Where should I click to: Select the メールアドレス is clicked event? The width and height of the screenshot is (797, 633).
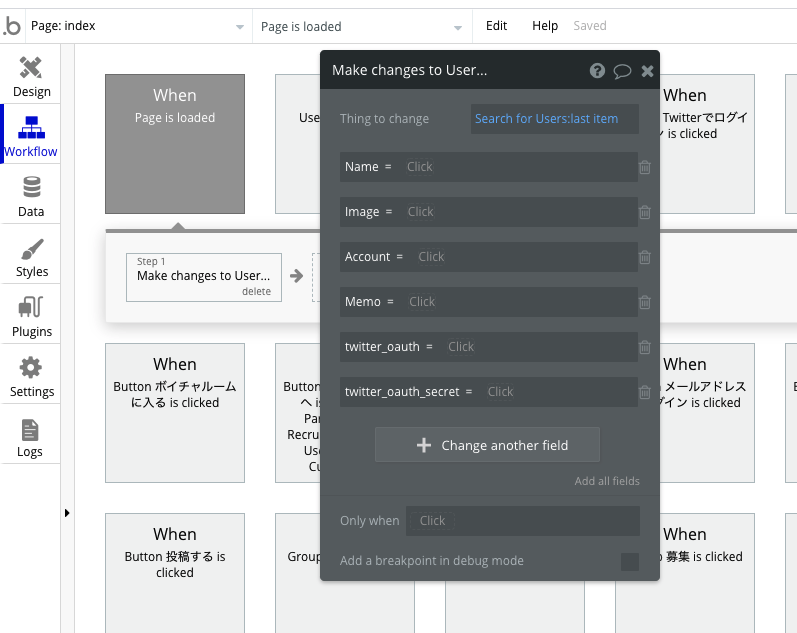coord(707,413)
